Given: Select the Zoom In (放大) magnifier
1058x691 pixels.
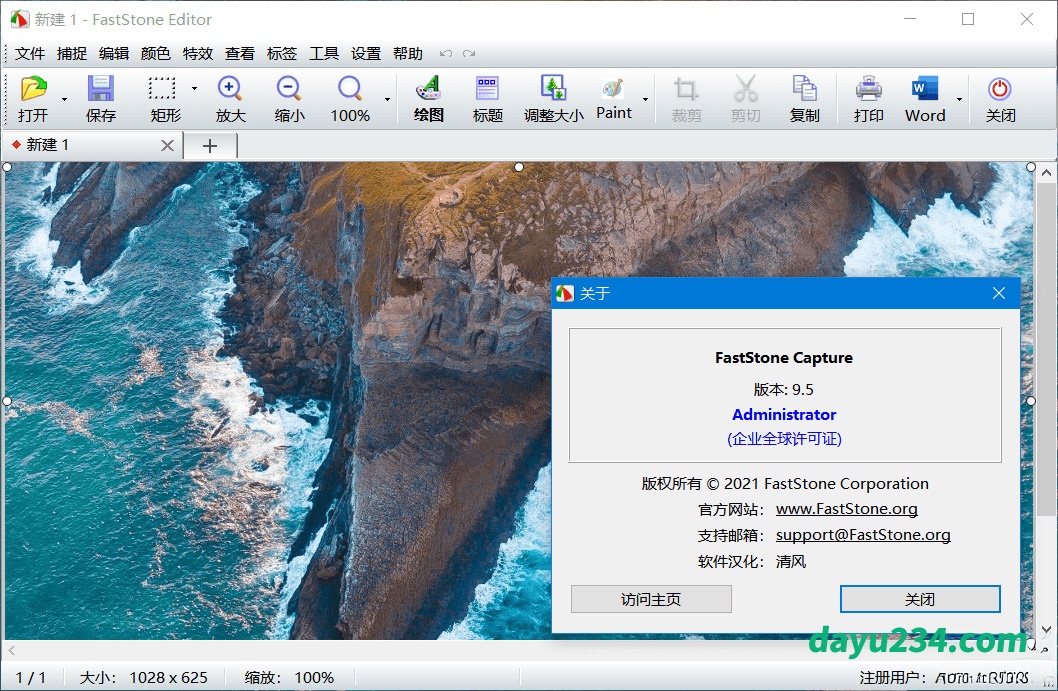Looking at the screenshot, I should 230,90.
